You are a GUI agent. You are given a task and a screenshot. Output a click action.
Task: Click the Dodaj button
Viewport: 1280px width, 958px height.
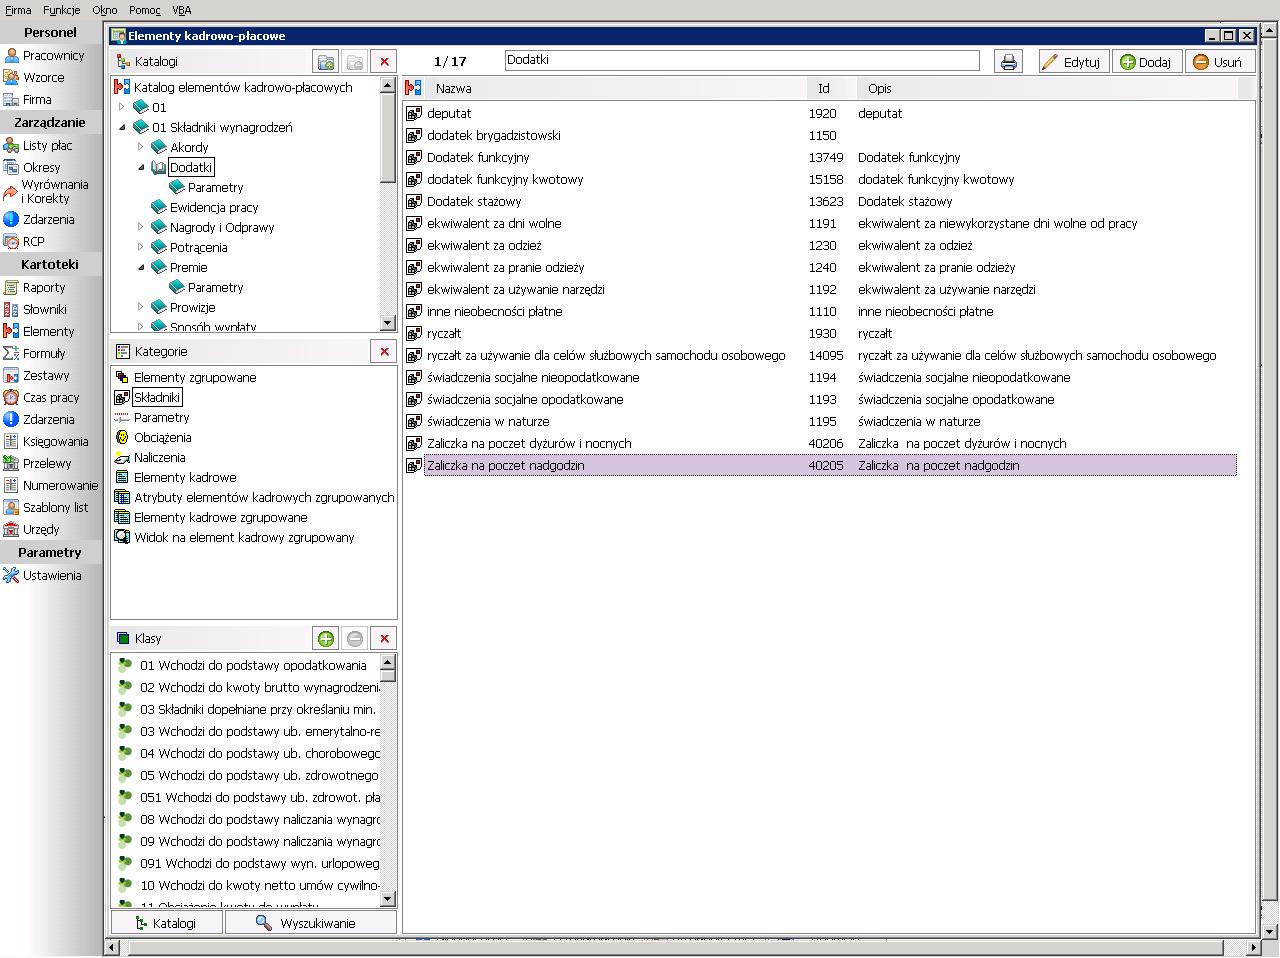pyautogui.click(x=1146, y=62)
